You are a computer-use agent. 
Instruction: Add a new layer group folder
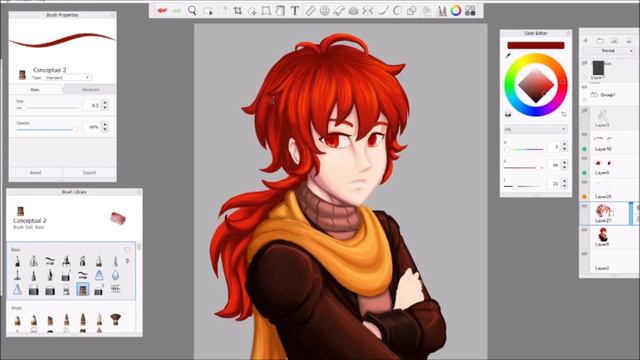(x=600, y=41)
